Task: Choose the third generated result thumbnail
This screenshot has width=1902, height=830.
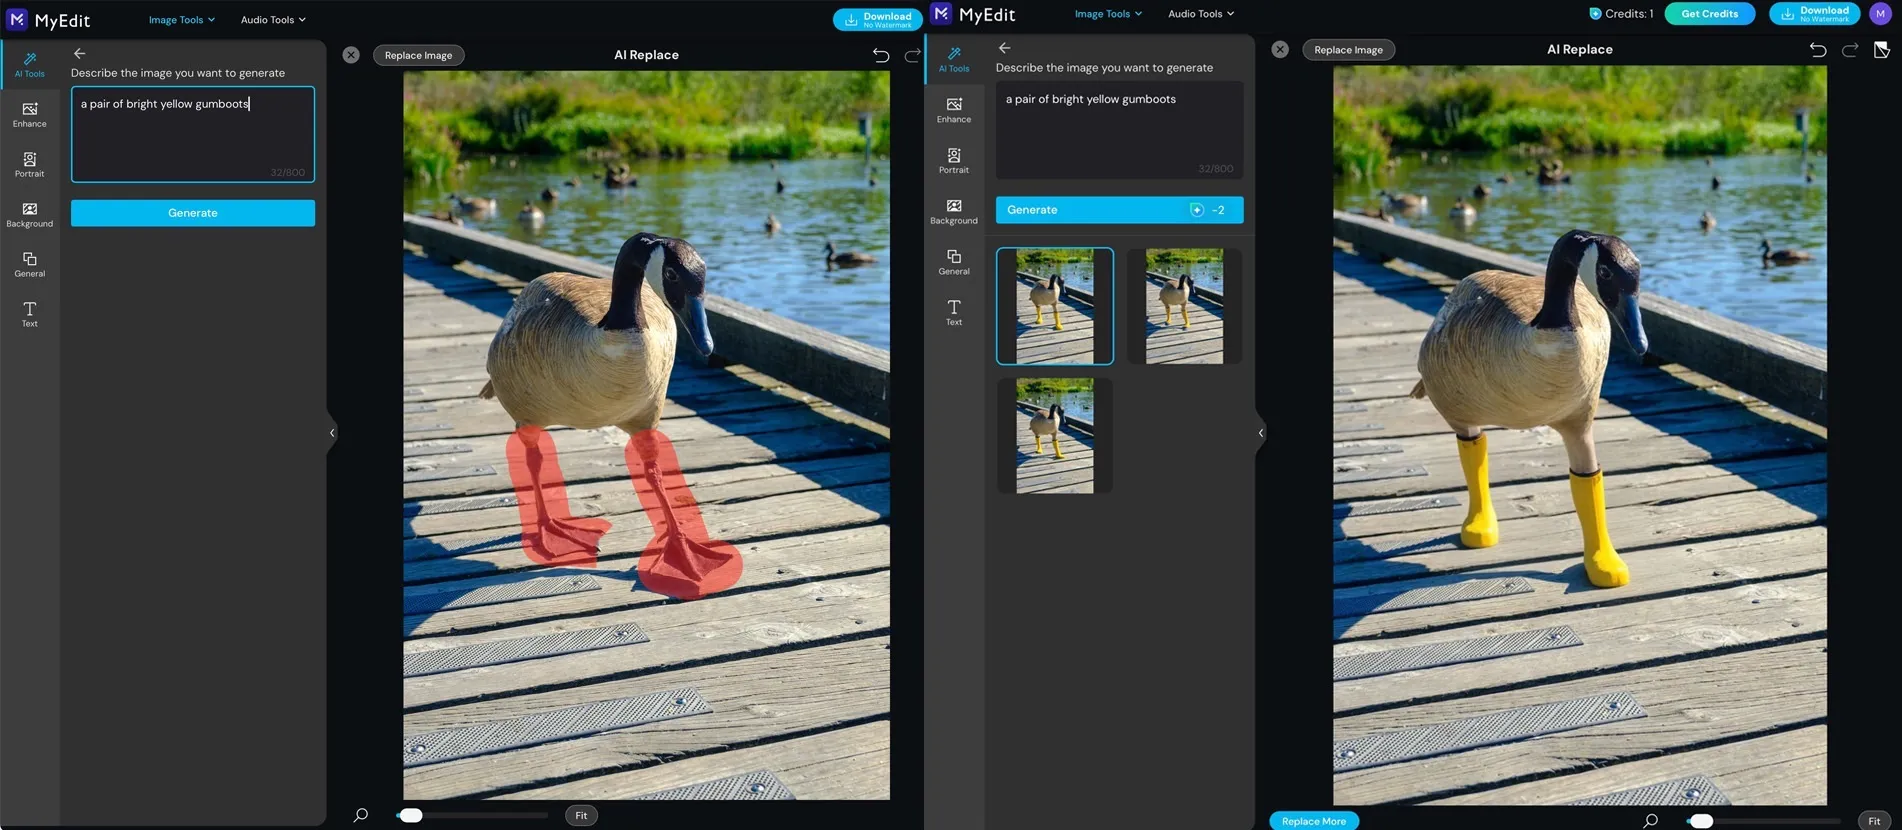Action: [1054, 435]
